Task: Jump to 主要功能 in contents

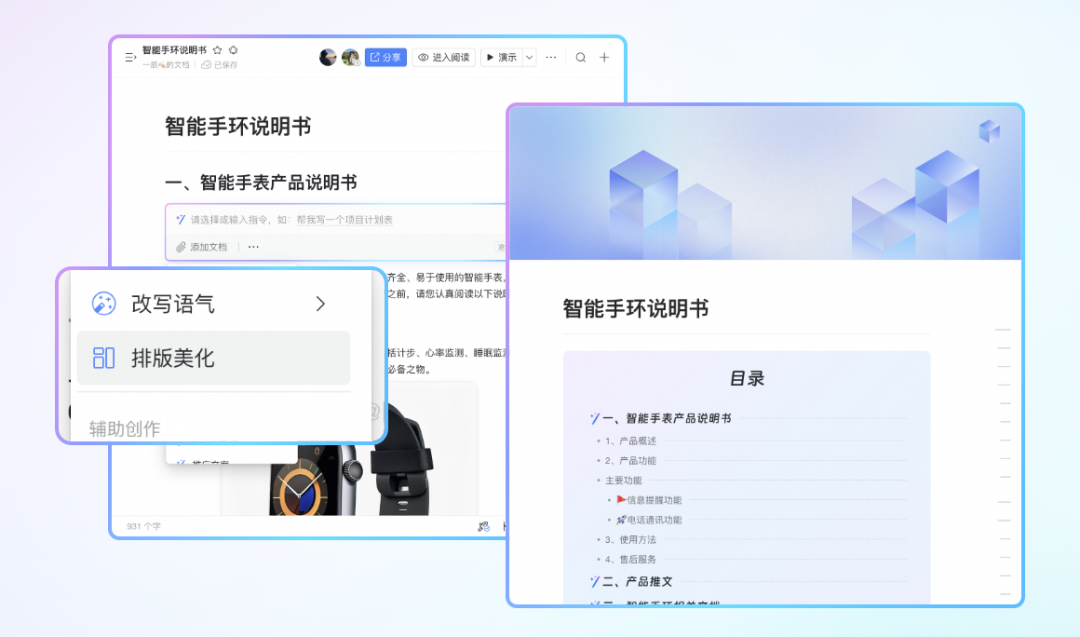Action: pyautogui.click(x=623, y=480)
